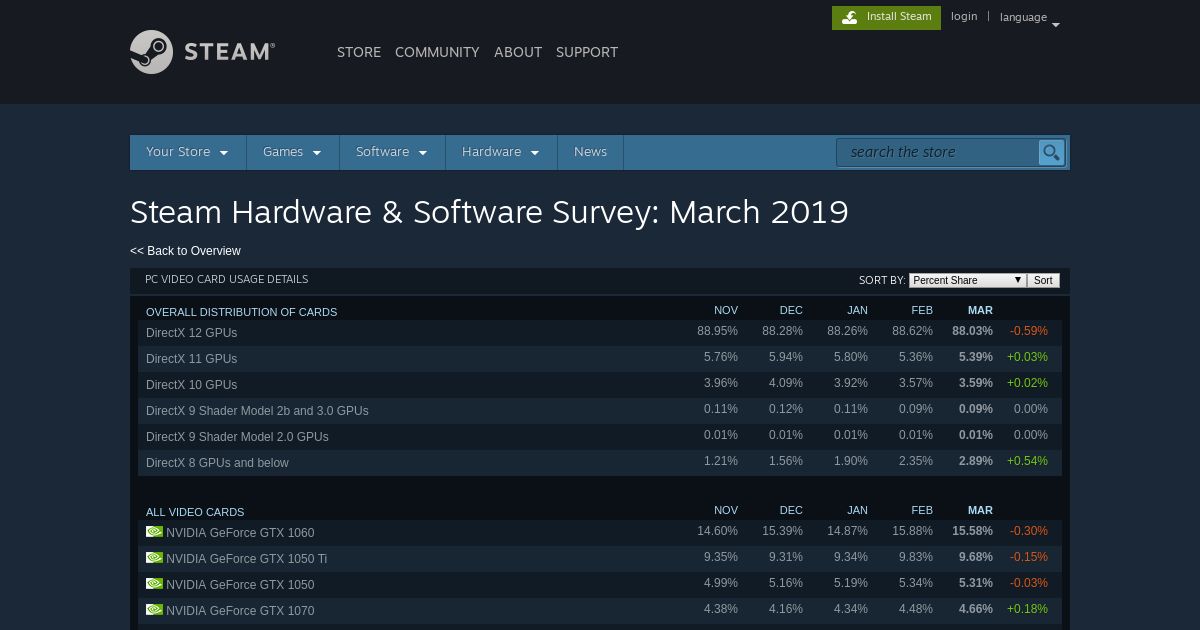Viewport: 1200px width, 630px height.
Task: Click the +0.54% change value
Action: pyautogui.click(x=1027, y=461)
